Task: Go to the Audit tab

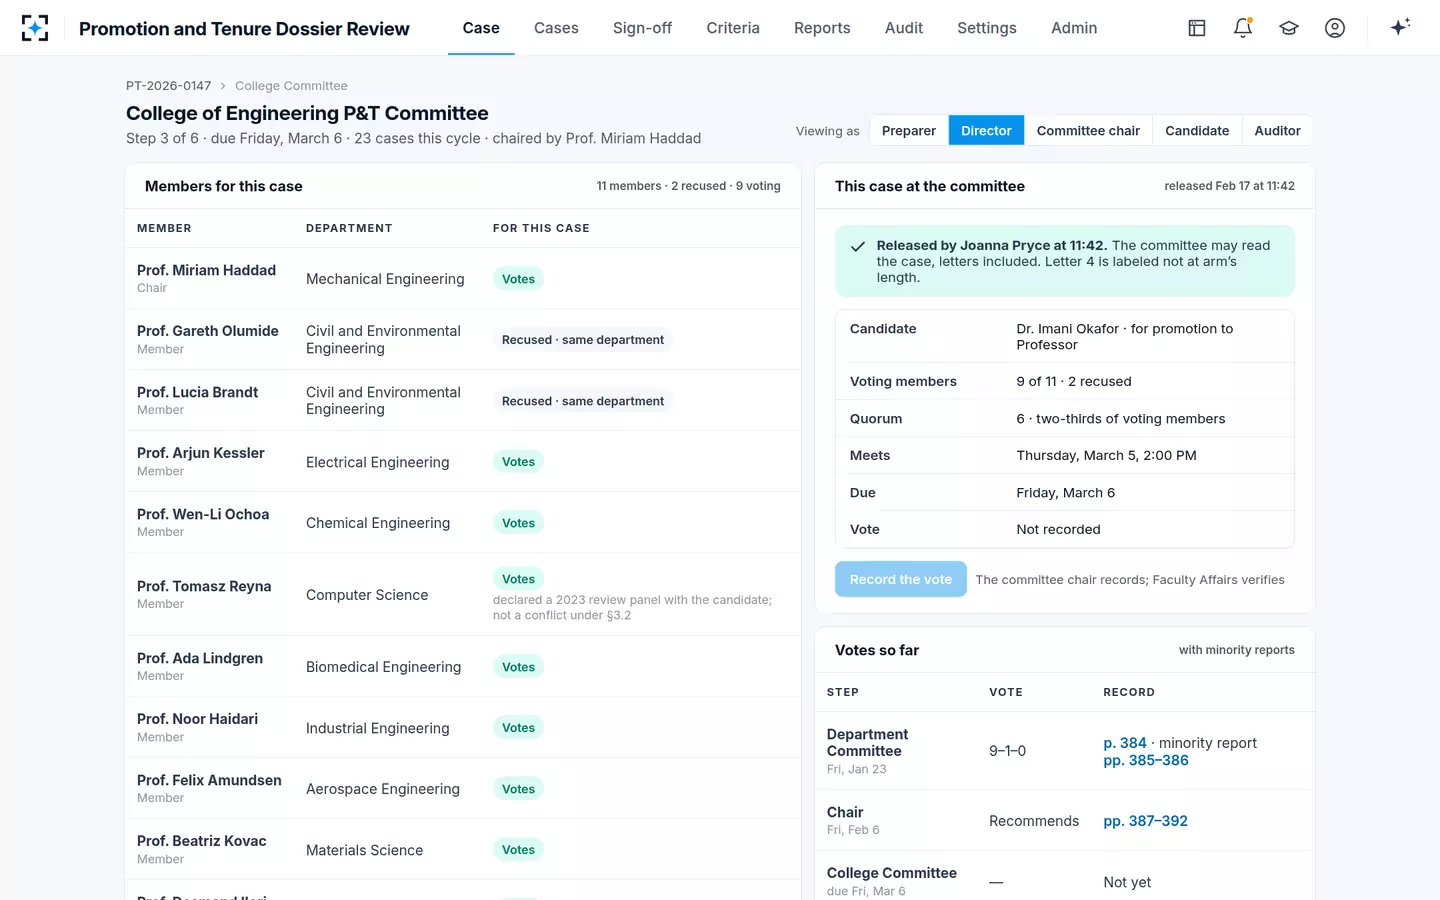Action: pyautogui.click(x=904, y=28)
